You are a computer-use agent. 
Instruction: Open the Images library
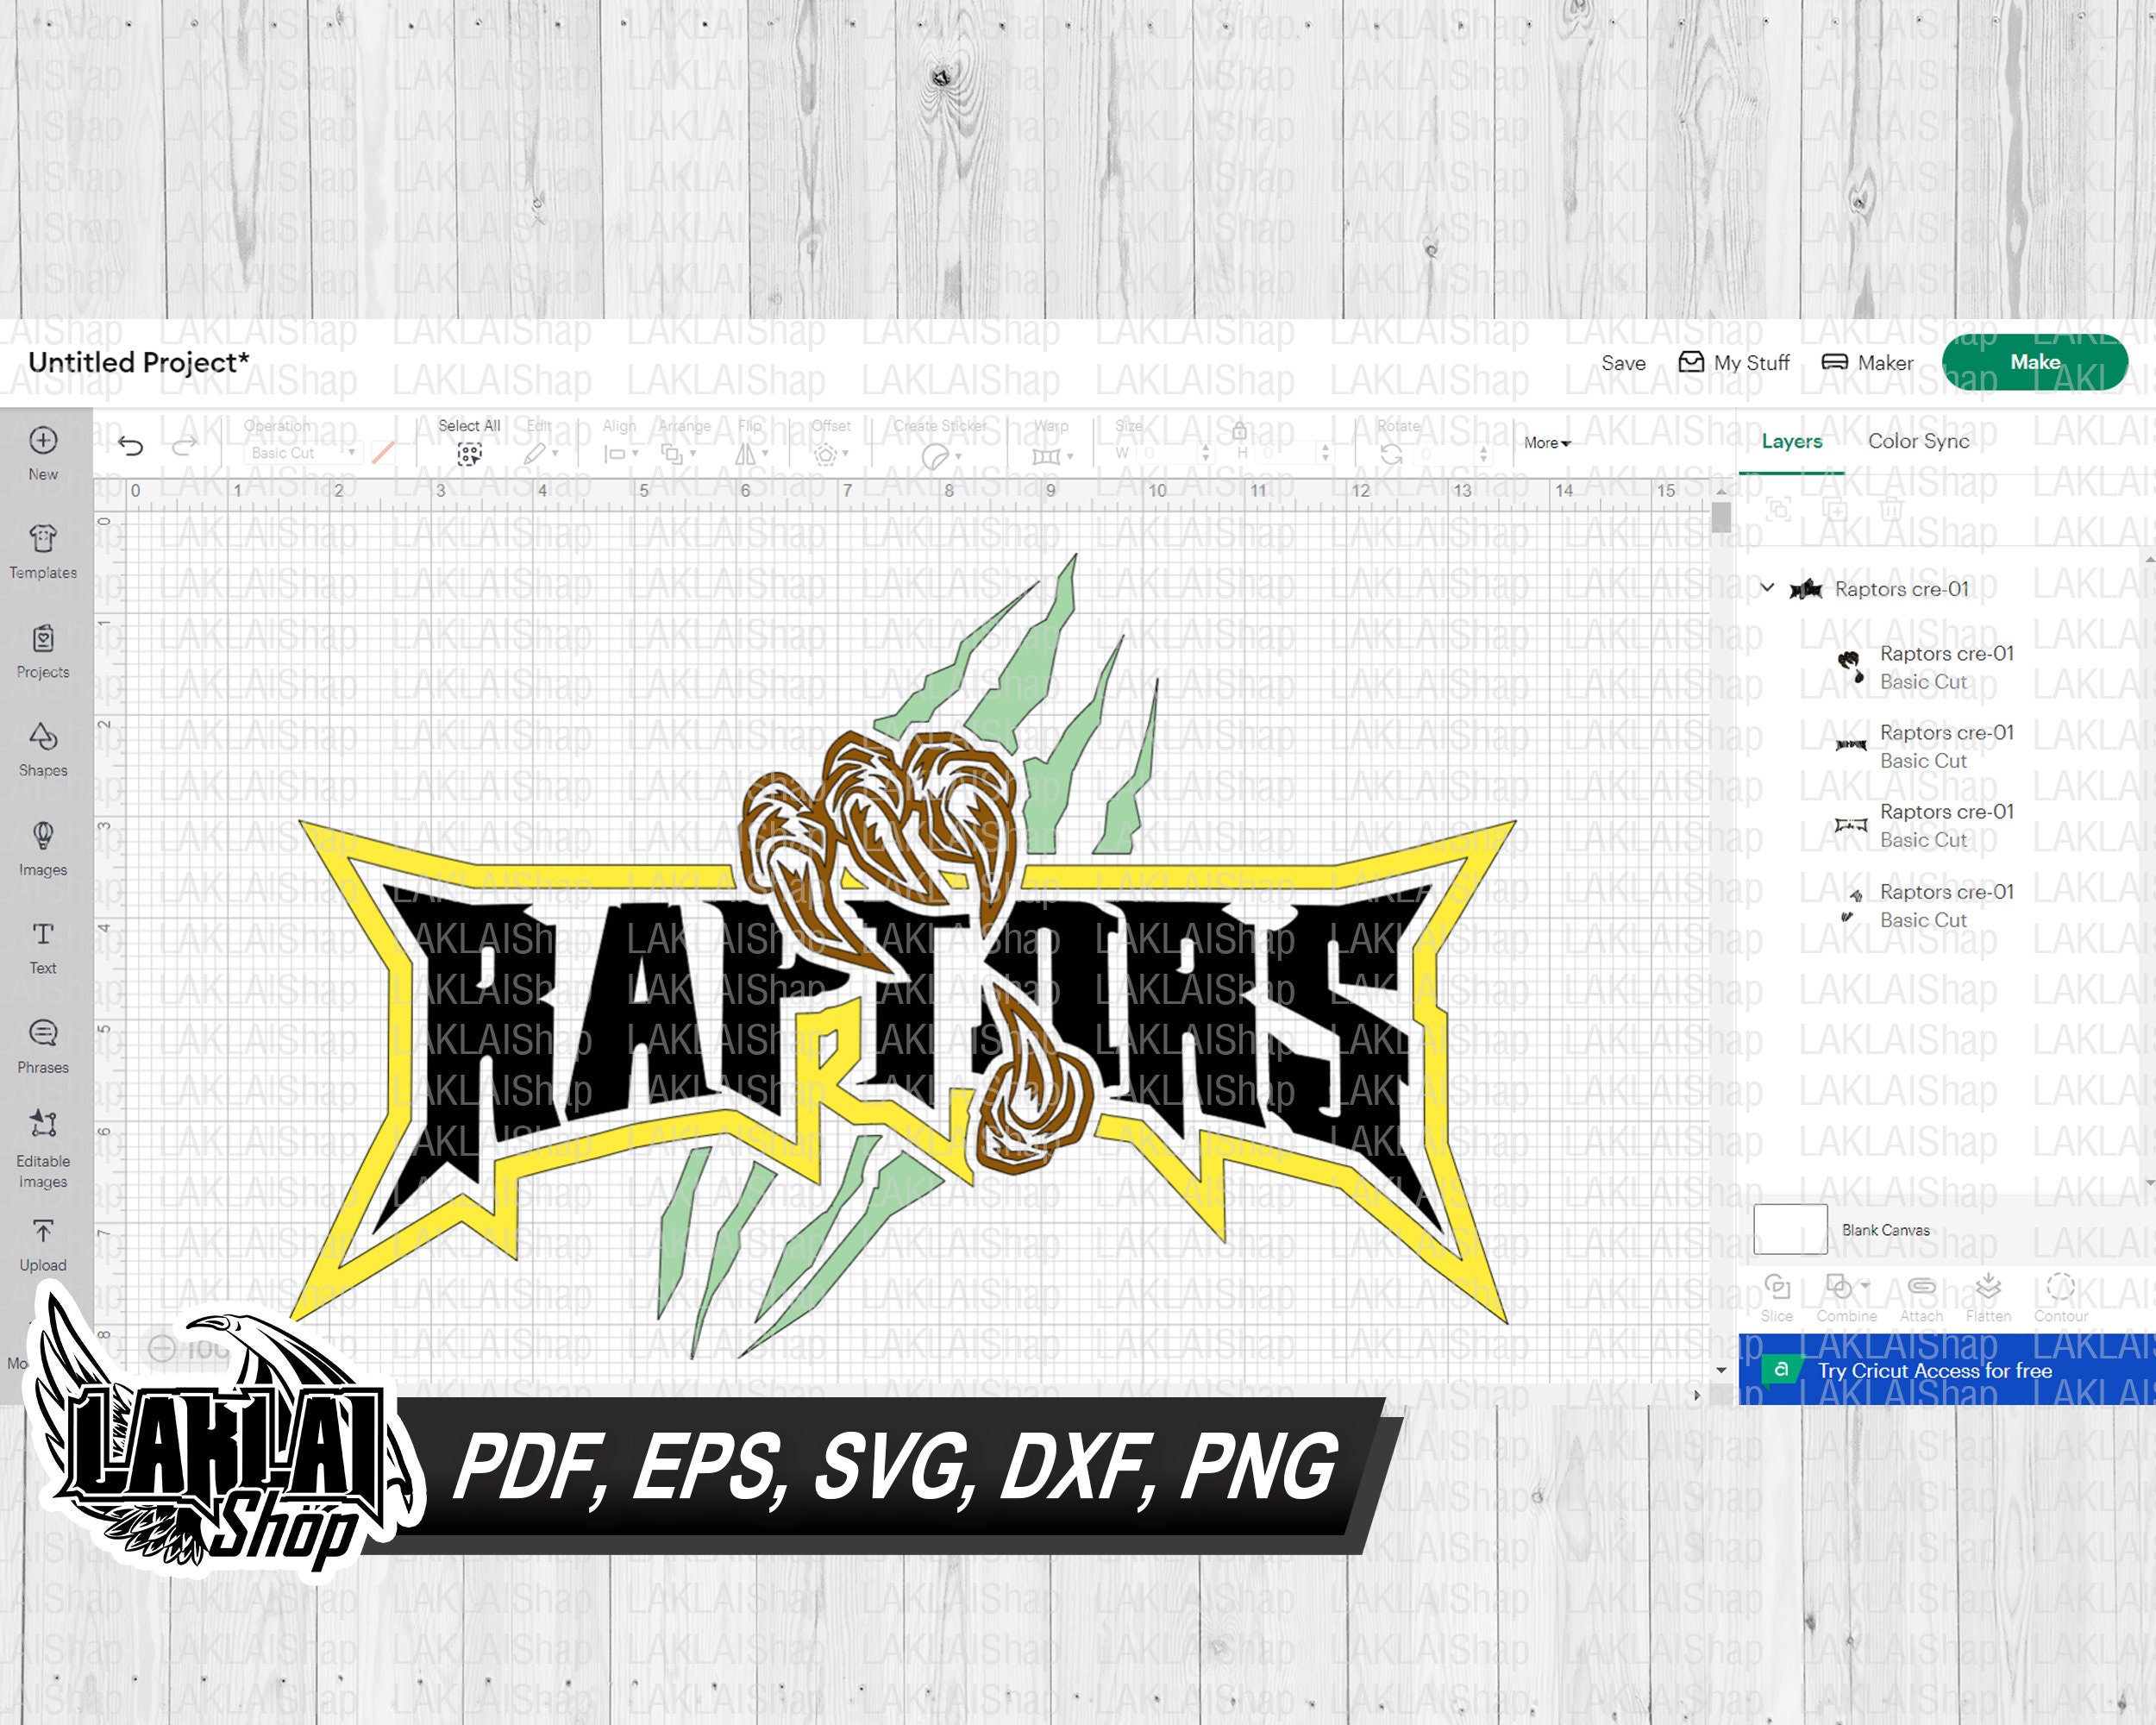(43, 849)
